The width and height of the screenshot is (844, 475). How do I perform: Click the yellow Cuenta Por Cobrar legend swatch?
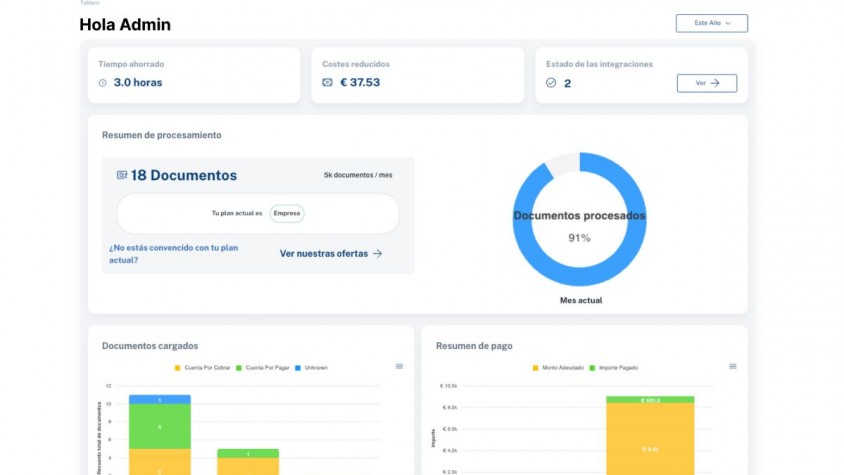tap(178, 368)
